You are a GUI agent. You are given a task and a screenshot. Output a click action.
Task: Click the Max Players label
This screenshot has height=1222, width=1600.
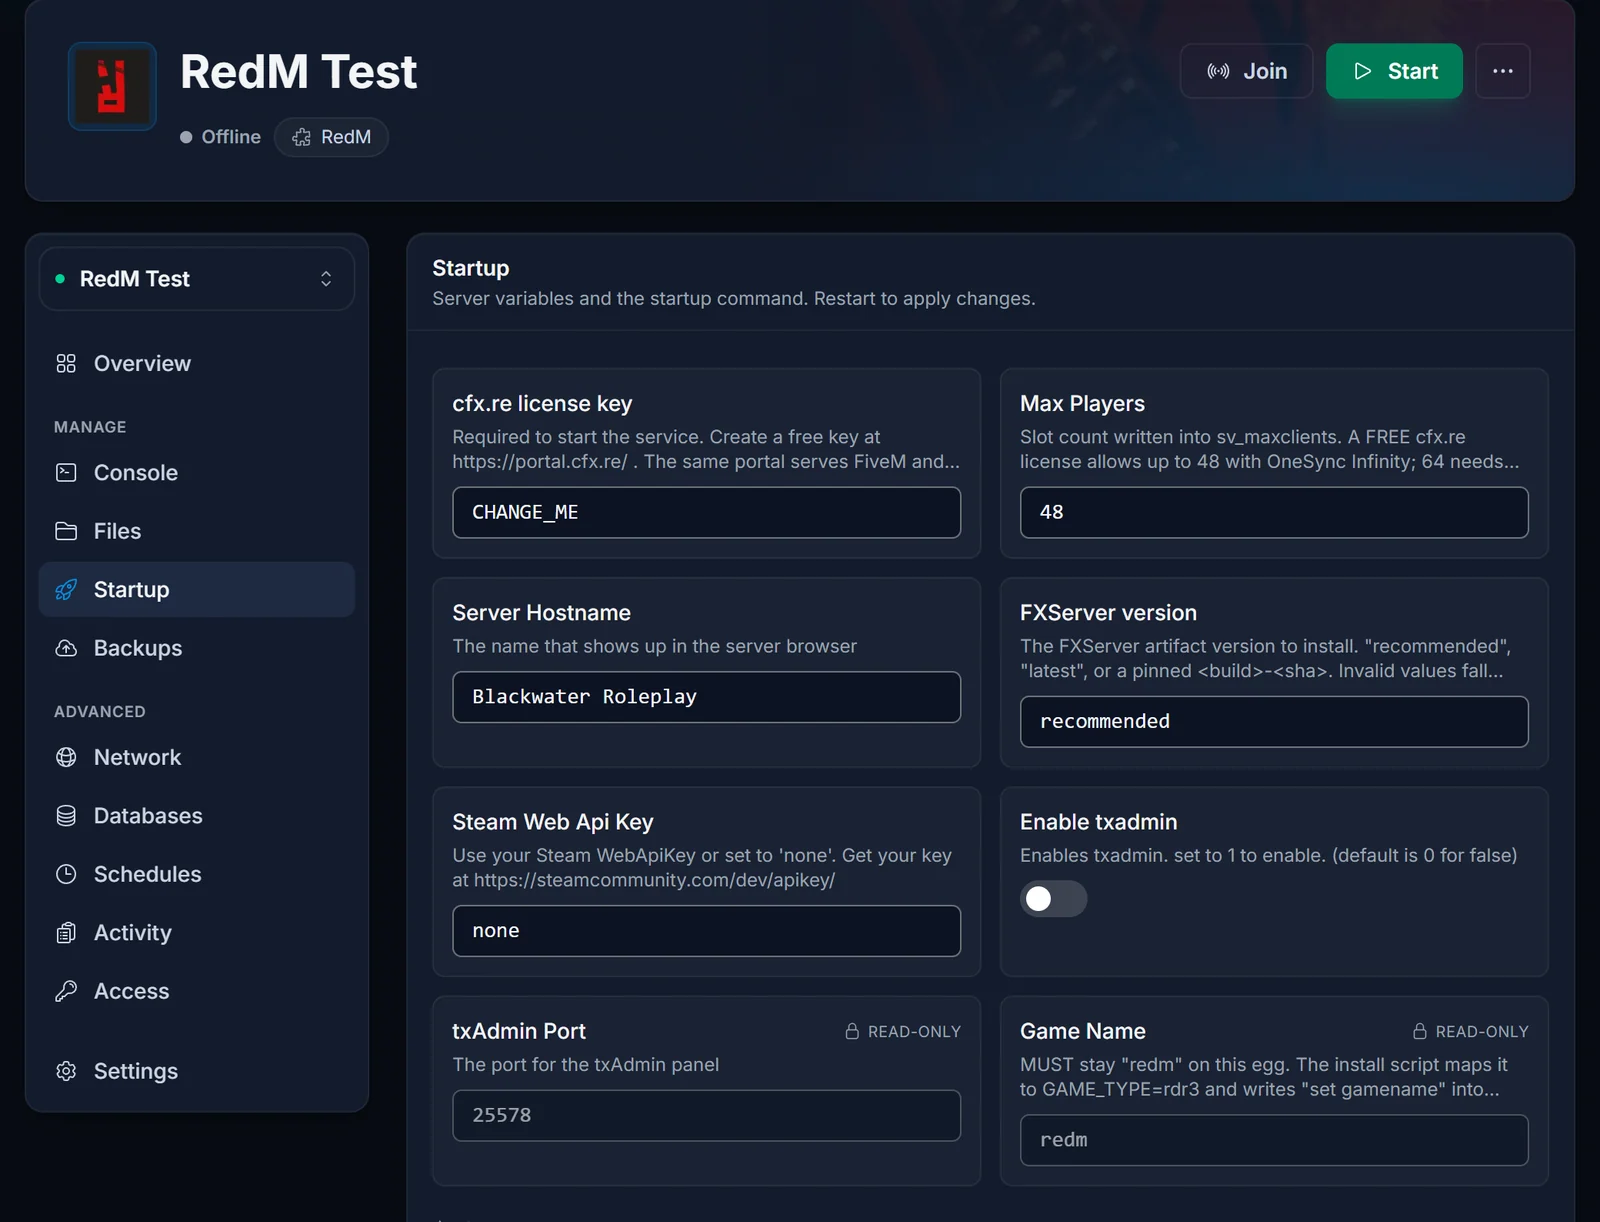[1082, 404]
